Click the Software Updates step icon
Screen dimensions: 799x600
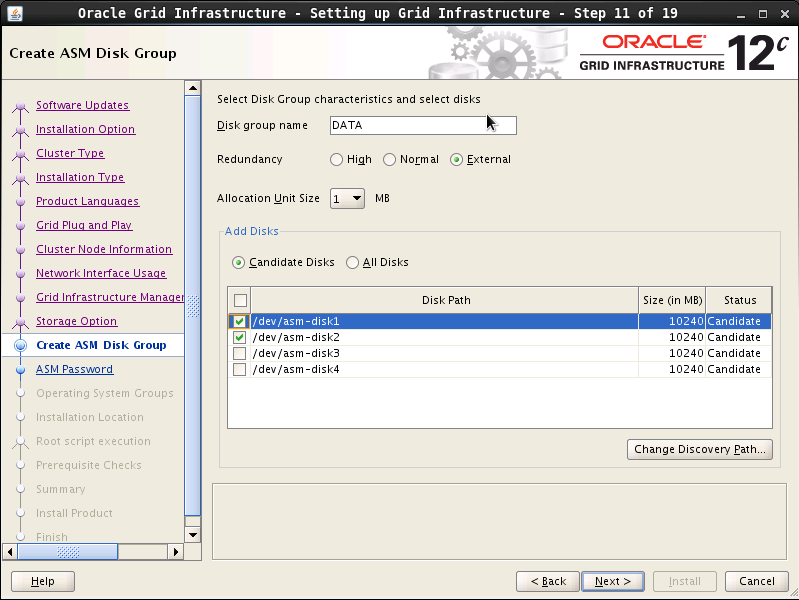click(x=20, y=106)
